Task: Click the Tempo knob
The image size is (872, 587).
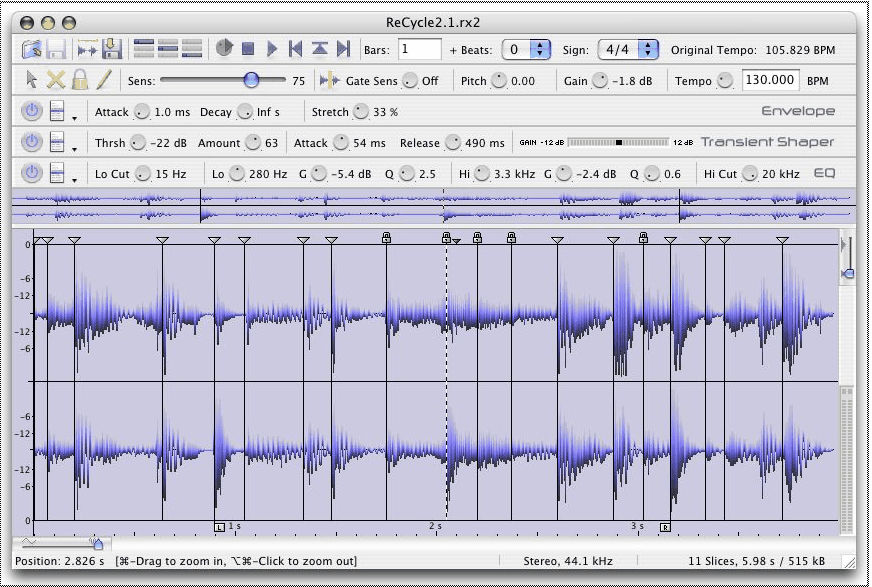Action: pos(725,81)
